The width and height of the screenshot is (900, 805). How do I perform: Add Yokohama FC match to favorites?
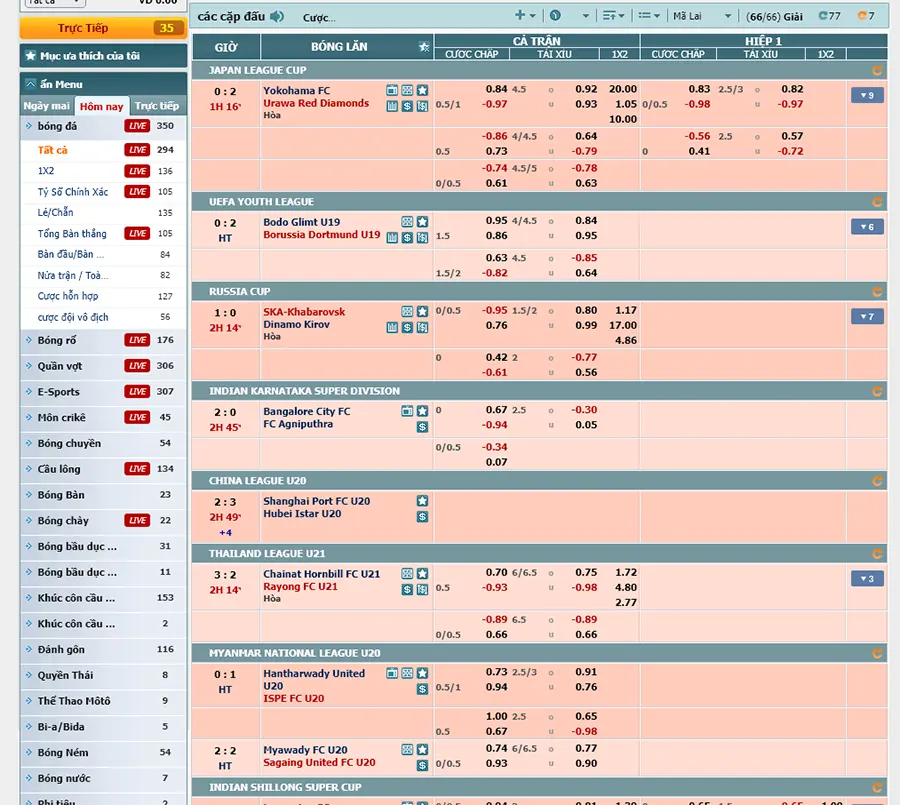point(422,91)
